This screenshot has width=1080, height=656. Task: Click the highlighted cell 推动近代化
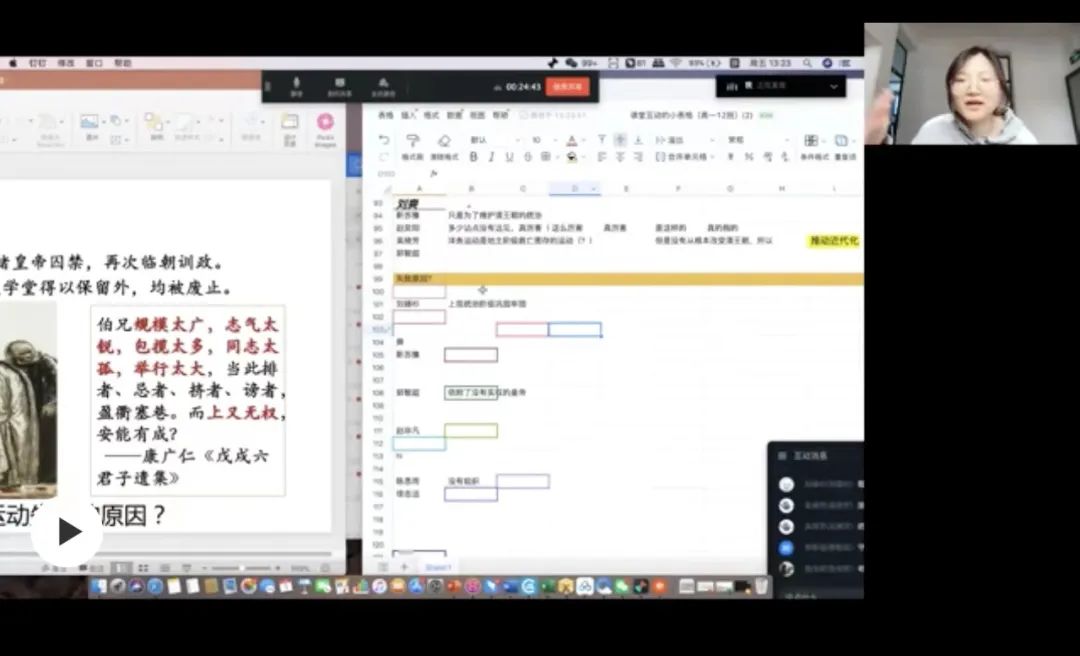click(834, 240)
